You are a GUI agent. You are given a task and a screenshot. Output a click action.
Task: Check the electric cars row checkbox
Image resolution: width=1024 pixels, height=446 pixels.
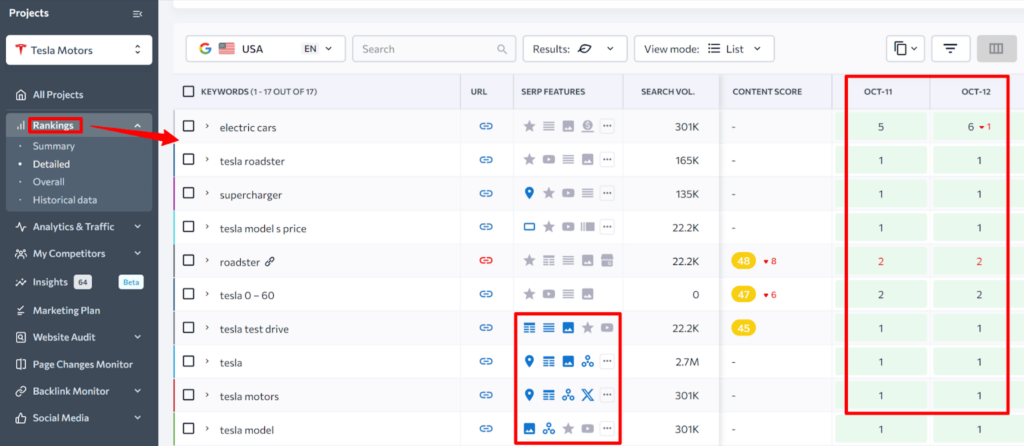point(189,126)
